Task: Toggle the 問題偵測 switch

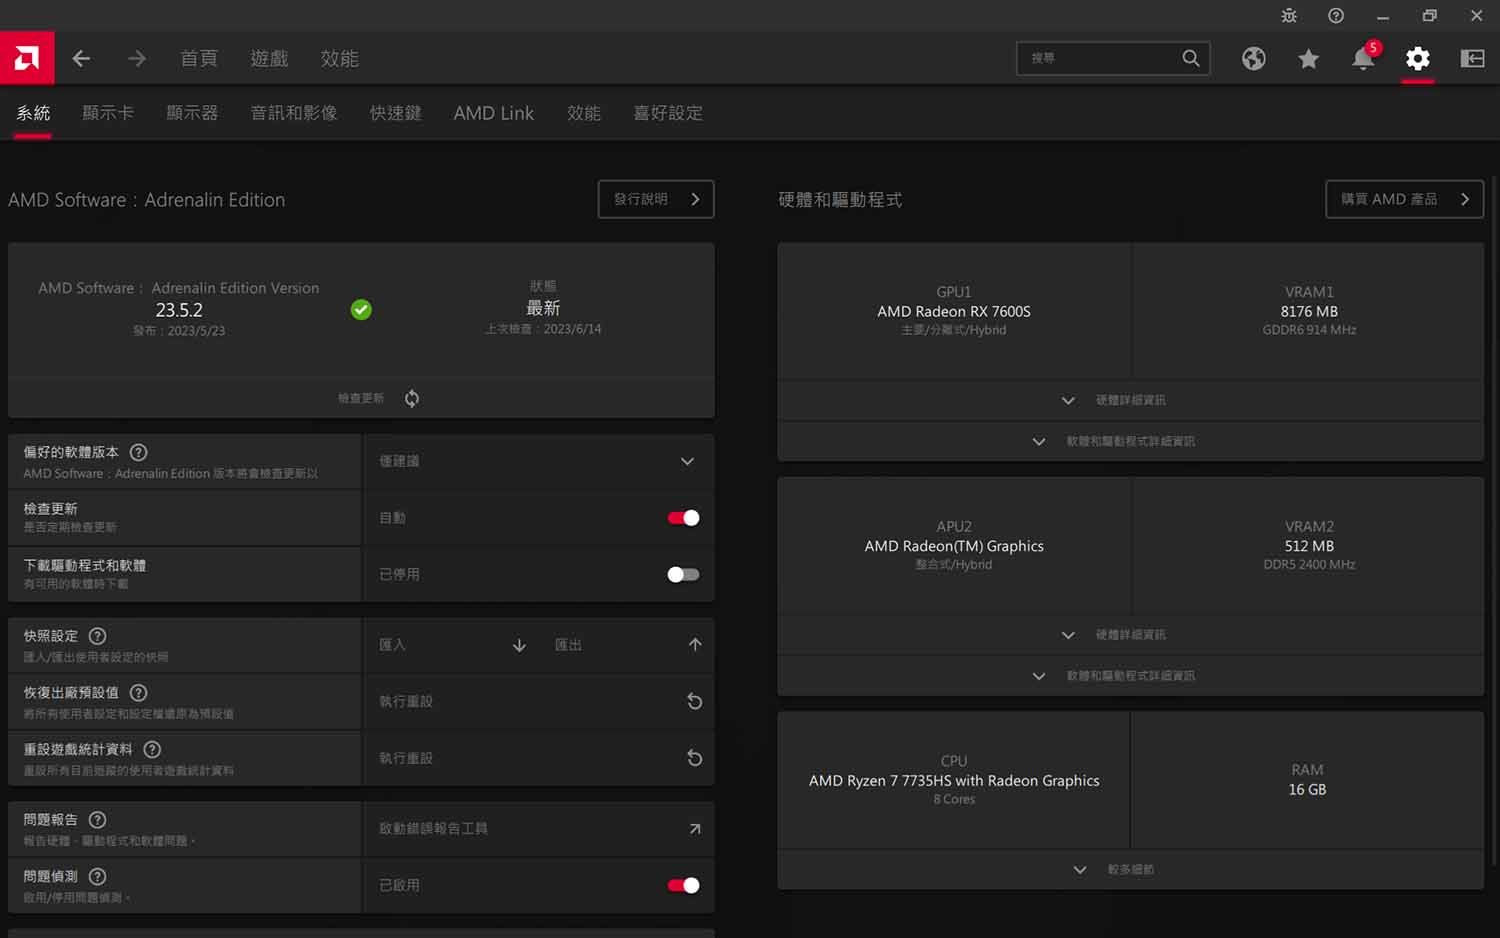Action: click(x=684, y=885)
